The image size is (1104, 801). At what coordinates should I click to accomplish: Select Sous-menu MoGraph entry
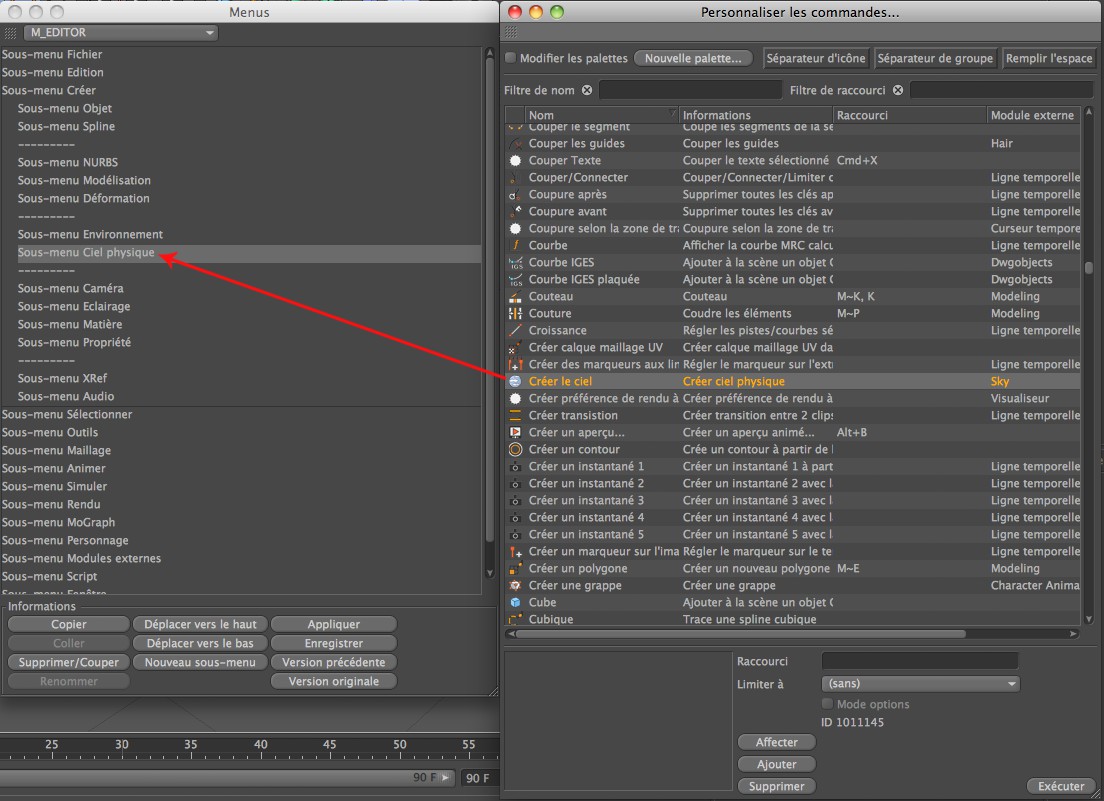click(x=58, y=522)
